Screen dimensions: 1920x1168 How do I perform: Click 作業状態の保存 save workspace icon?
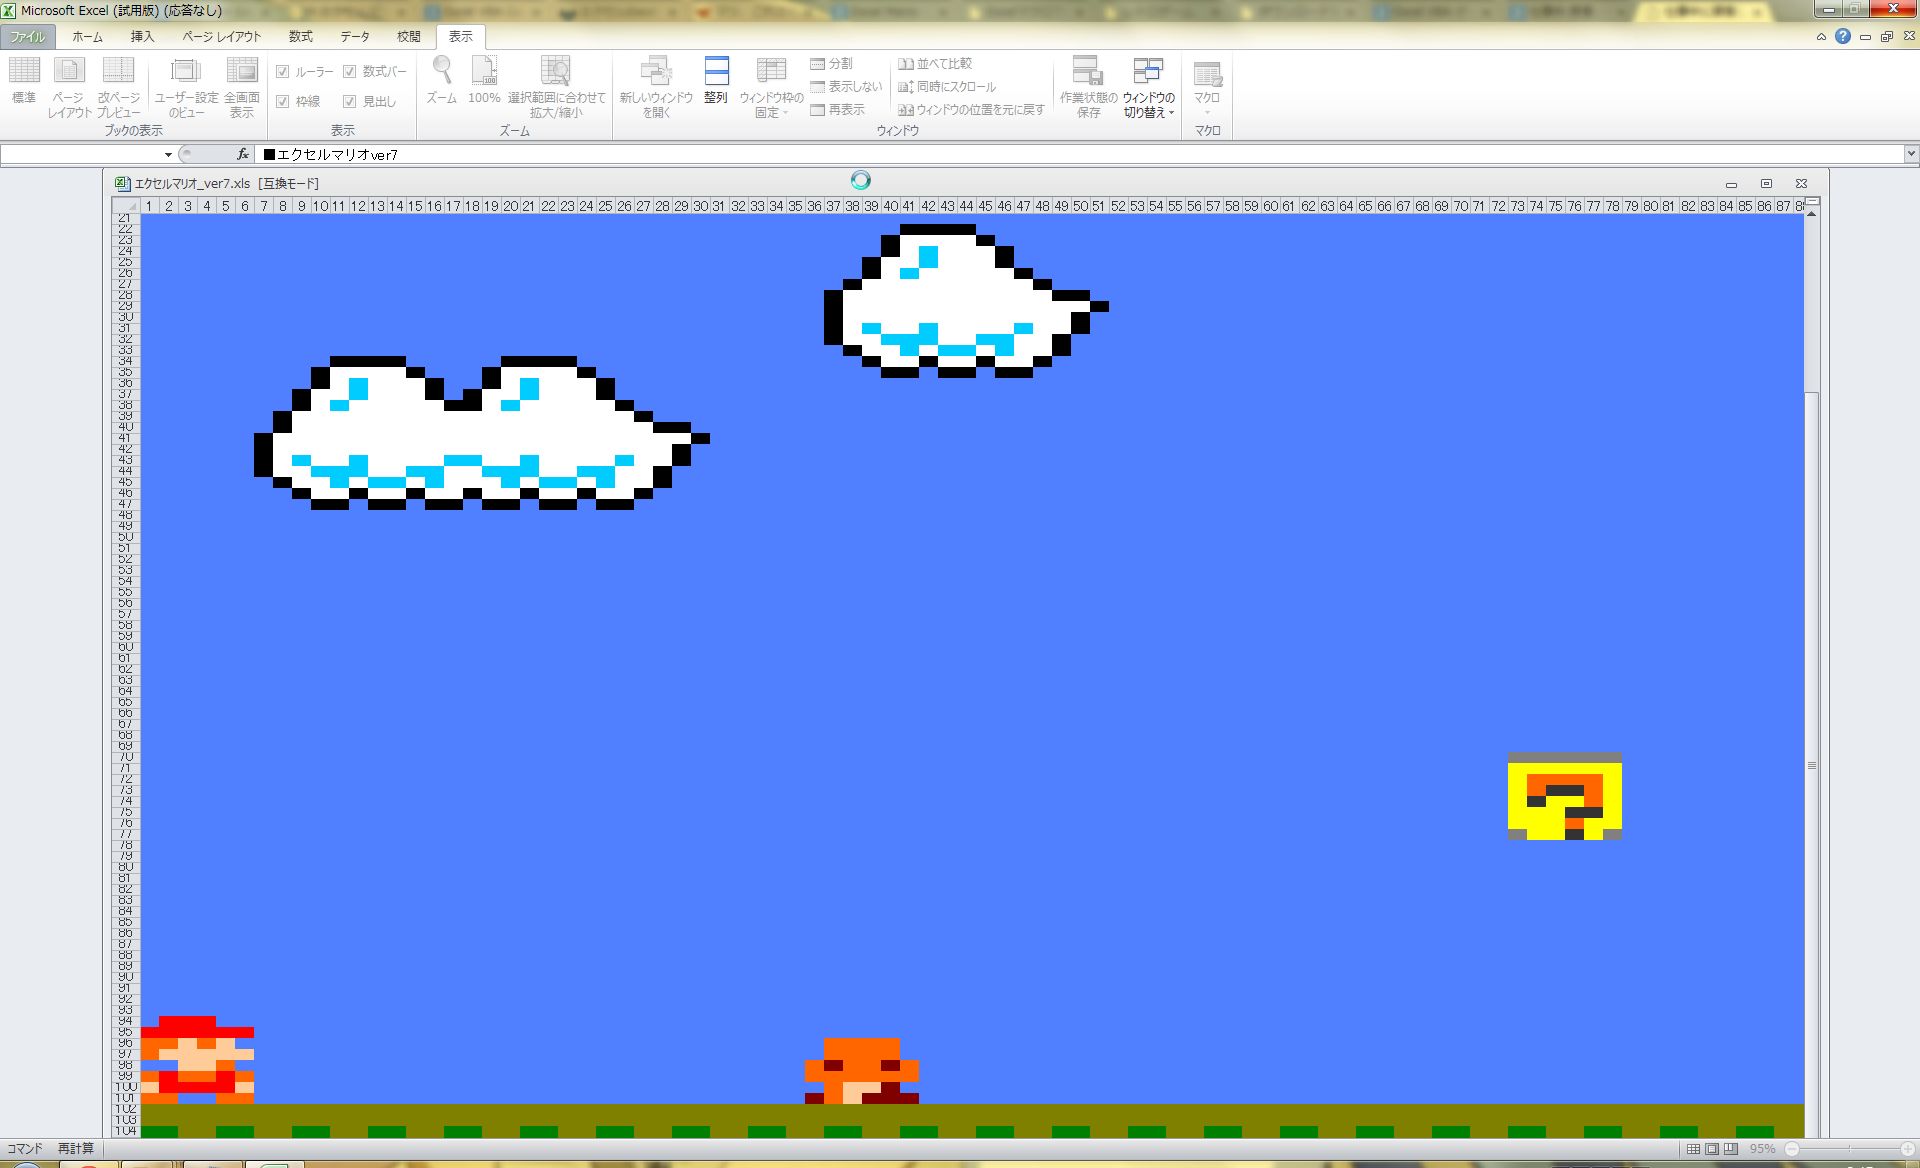[1088, 86]
